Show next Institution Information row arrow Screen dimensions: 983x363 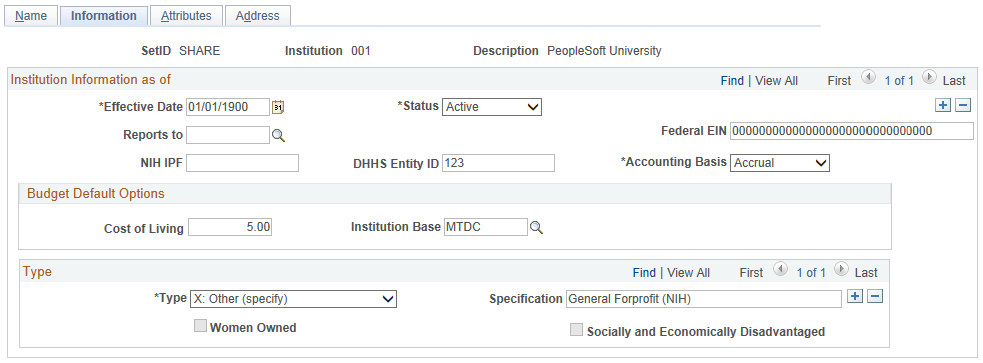(930, 78)
